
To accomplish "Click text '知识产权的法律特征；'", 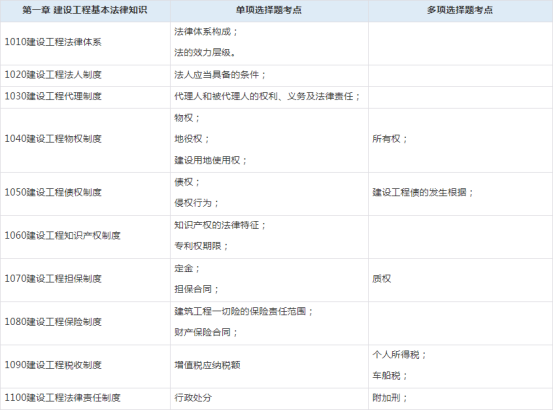I will coord(220,225).
